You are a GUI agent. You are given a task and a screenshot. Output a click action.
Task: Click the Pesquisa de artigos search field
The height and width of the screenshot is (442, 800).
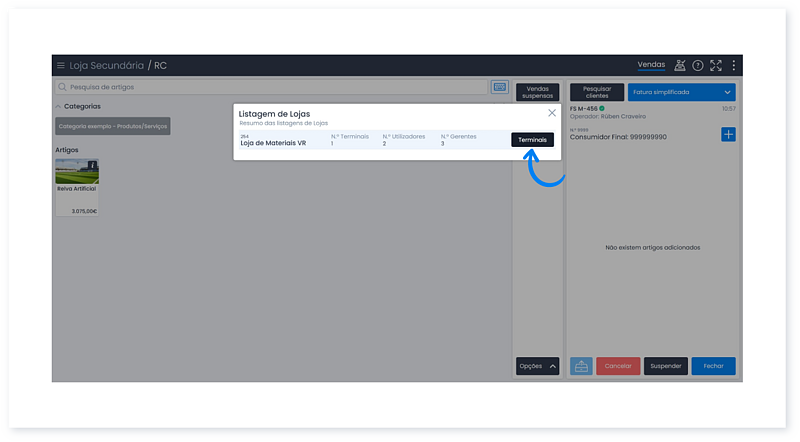(270, 87)
